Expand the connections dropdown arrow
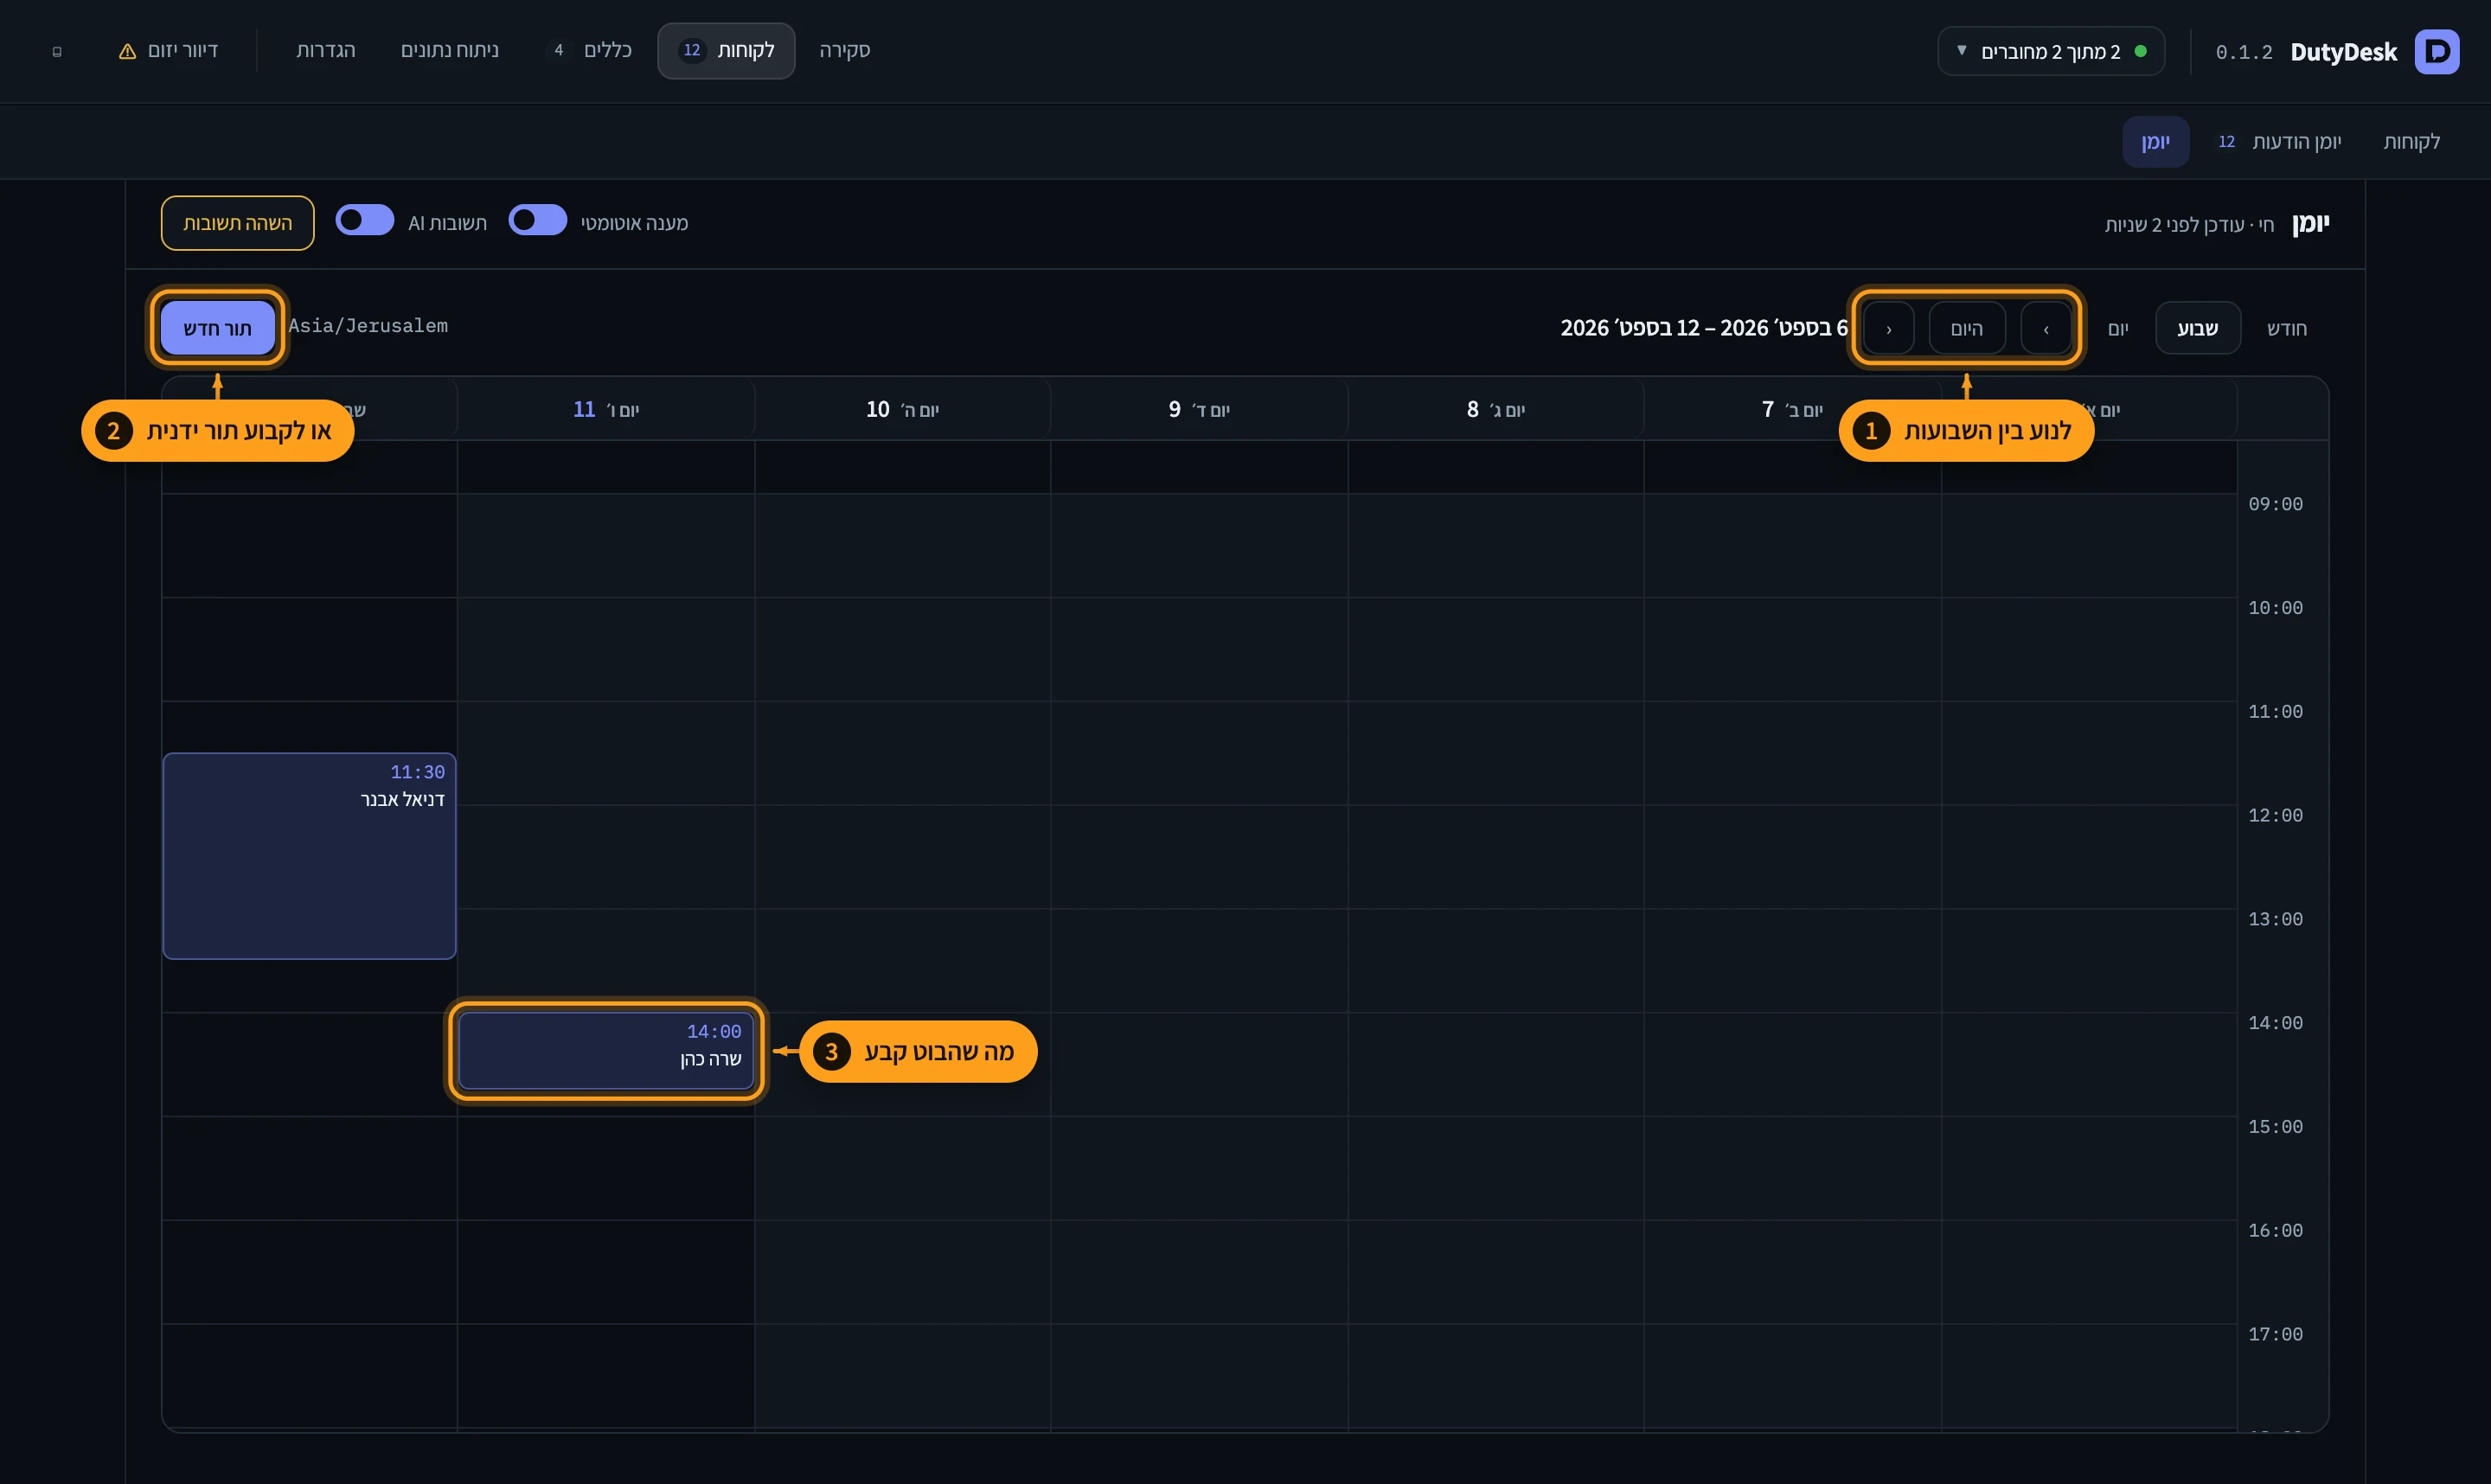2491x1484 pixels. [1962, 50]
